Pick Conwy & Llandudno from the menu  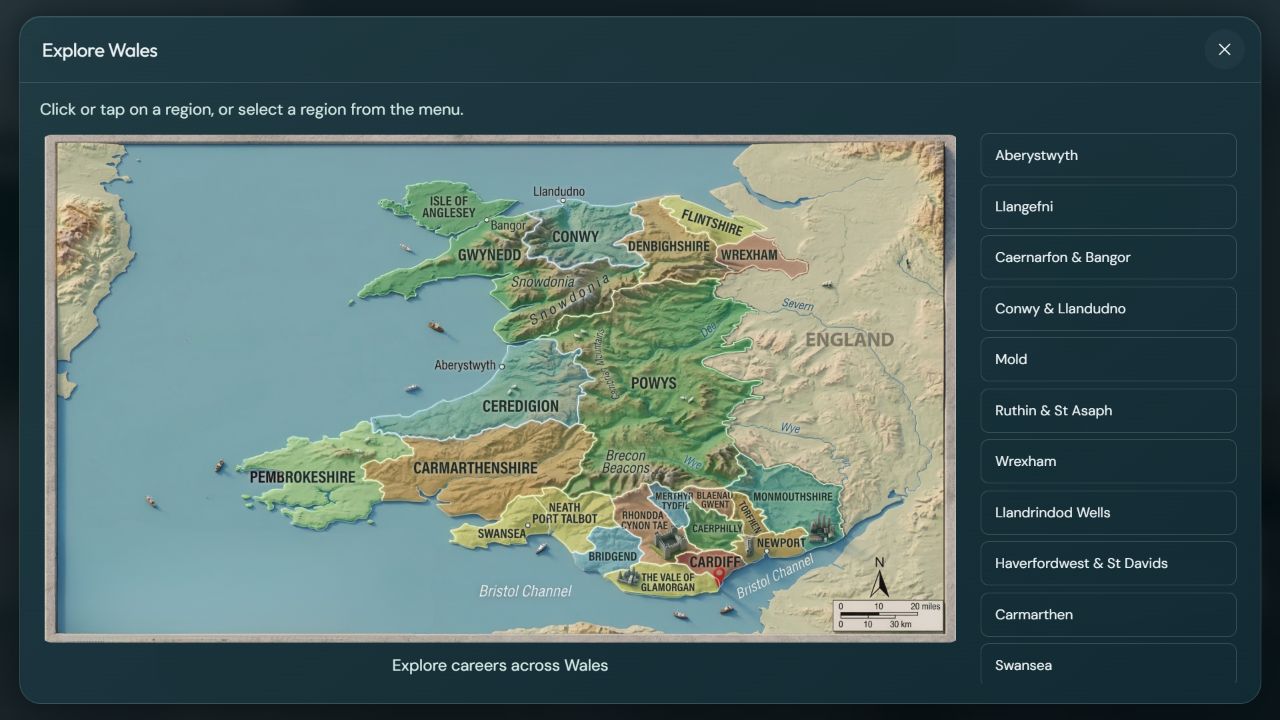click(x=1108, y=308)
